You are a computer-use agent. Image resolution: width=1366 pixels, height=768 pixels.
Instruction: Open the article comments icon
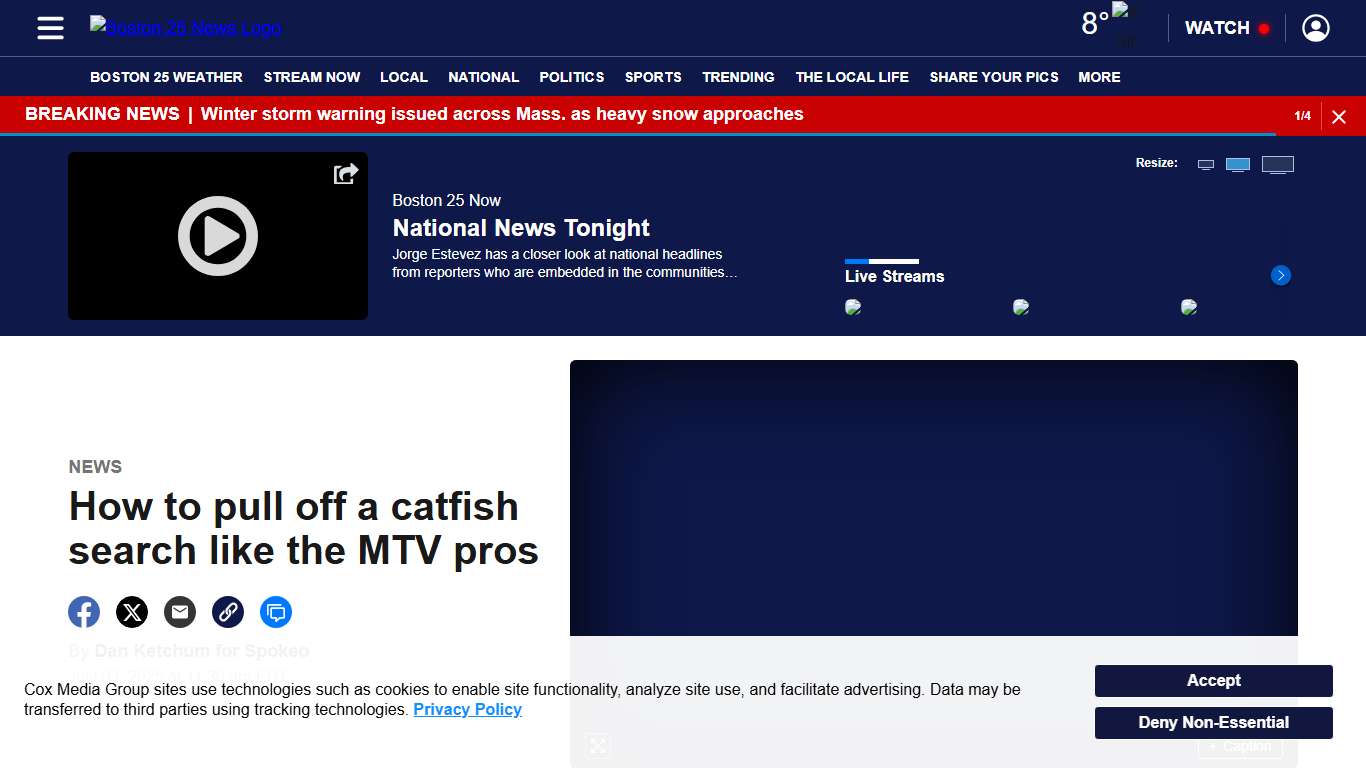click(276, 612)
